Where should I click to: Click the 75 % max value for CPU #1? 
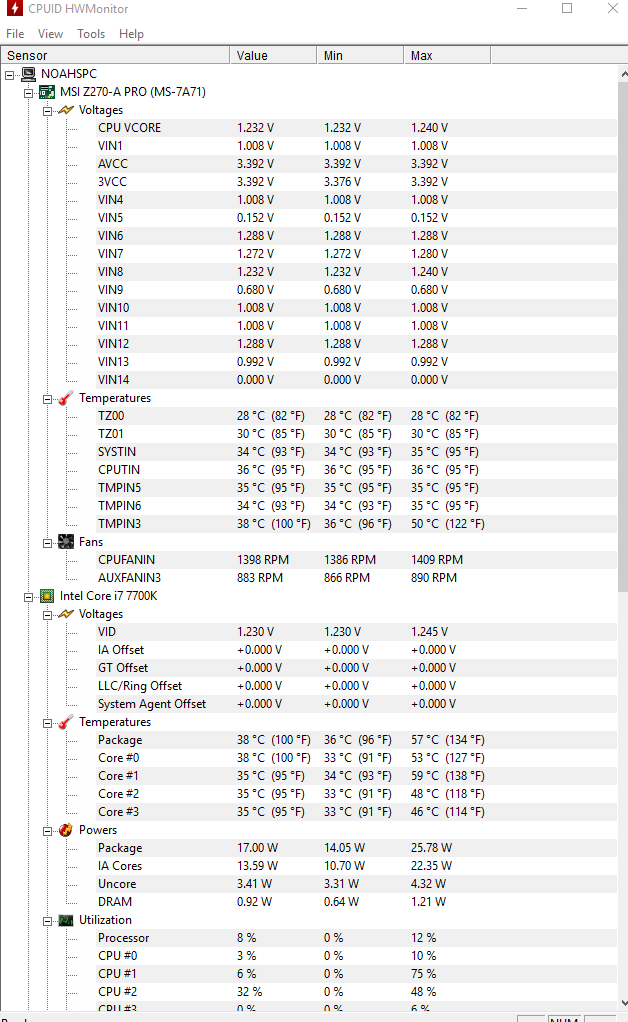(423, 974)
